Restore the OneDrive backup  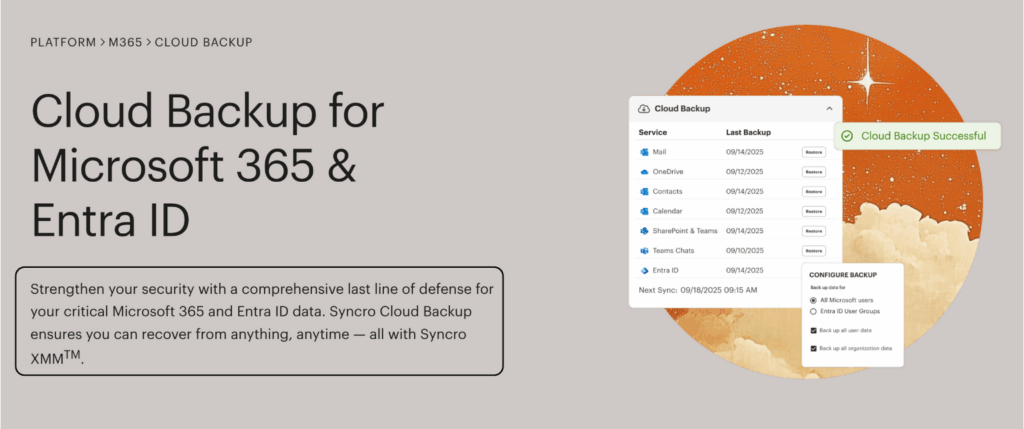click(x=814, y=172)
